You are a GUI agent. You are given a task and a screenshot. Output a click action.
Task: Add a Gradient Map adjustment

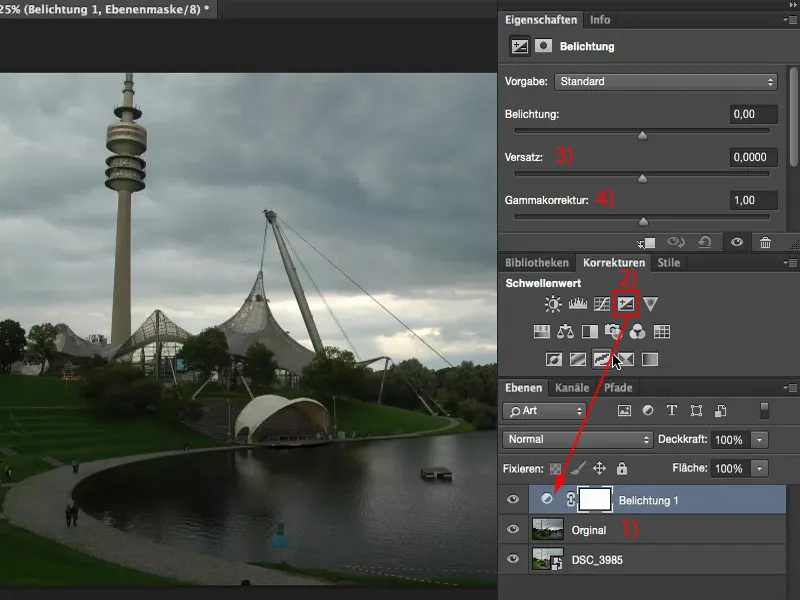(x=649, y=360)
